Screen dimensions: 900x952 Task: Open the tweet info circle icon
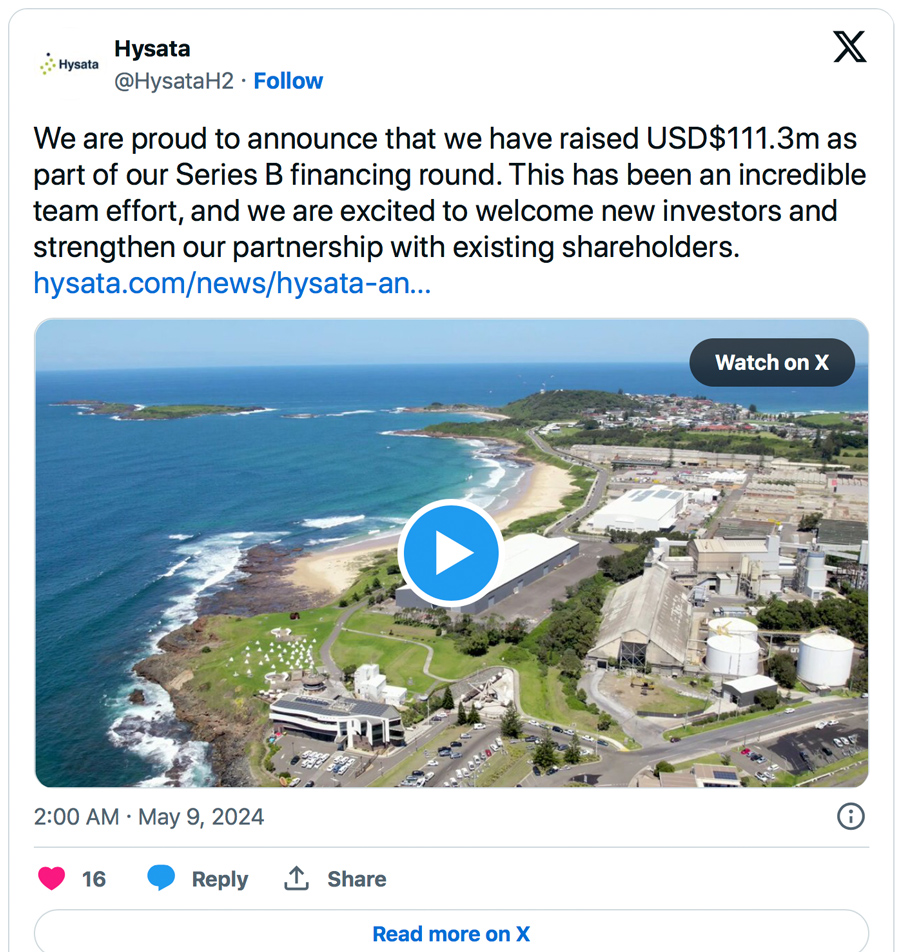coord(850,816)
